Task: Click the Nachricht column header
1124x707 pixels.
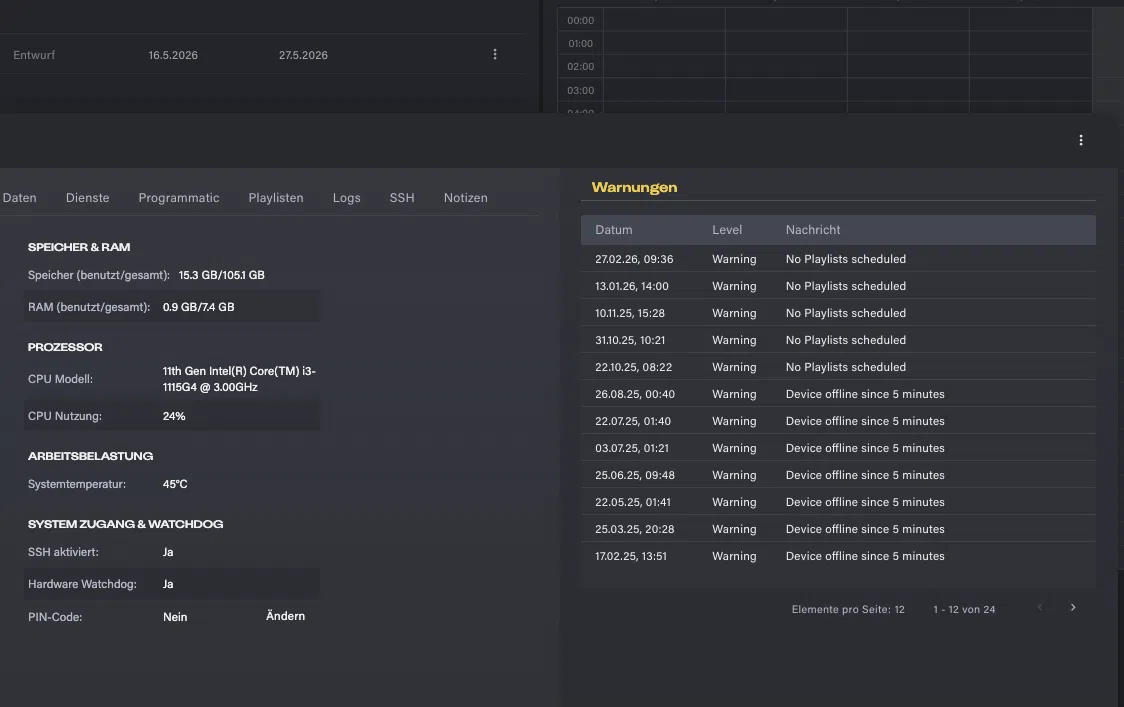Action: [813, 230]
